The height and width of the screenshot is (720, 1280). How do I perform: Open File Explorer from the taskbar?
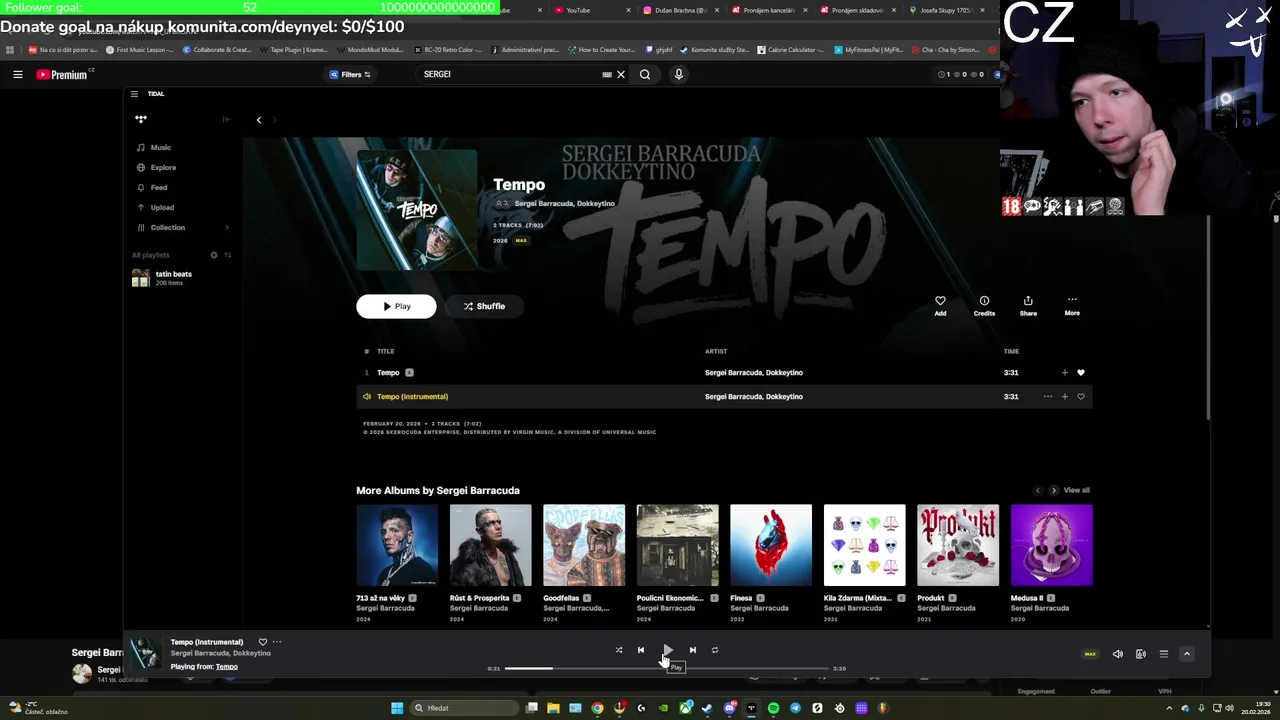(553, 708)
